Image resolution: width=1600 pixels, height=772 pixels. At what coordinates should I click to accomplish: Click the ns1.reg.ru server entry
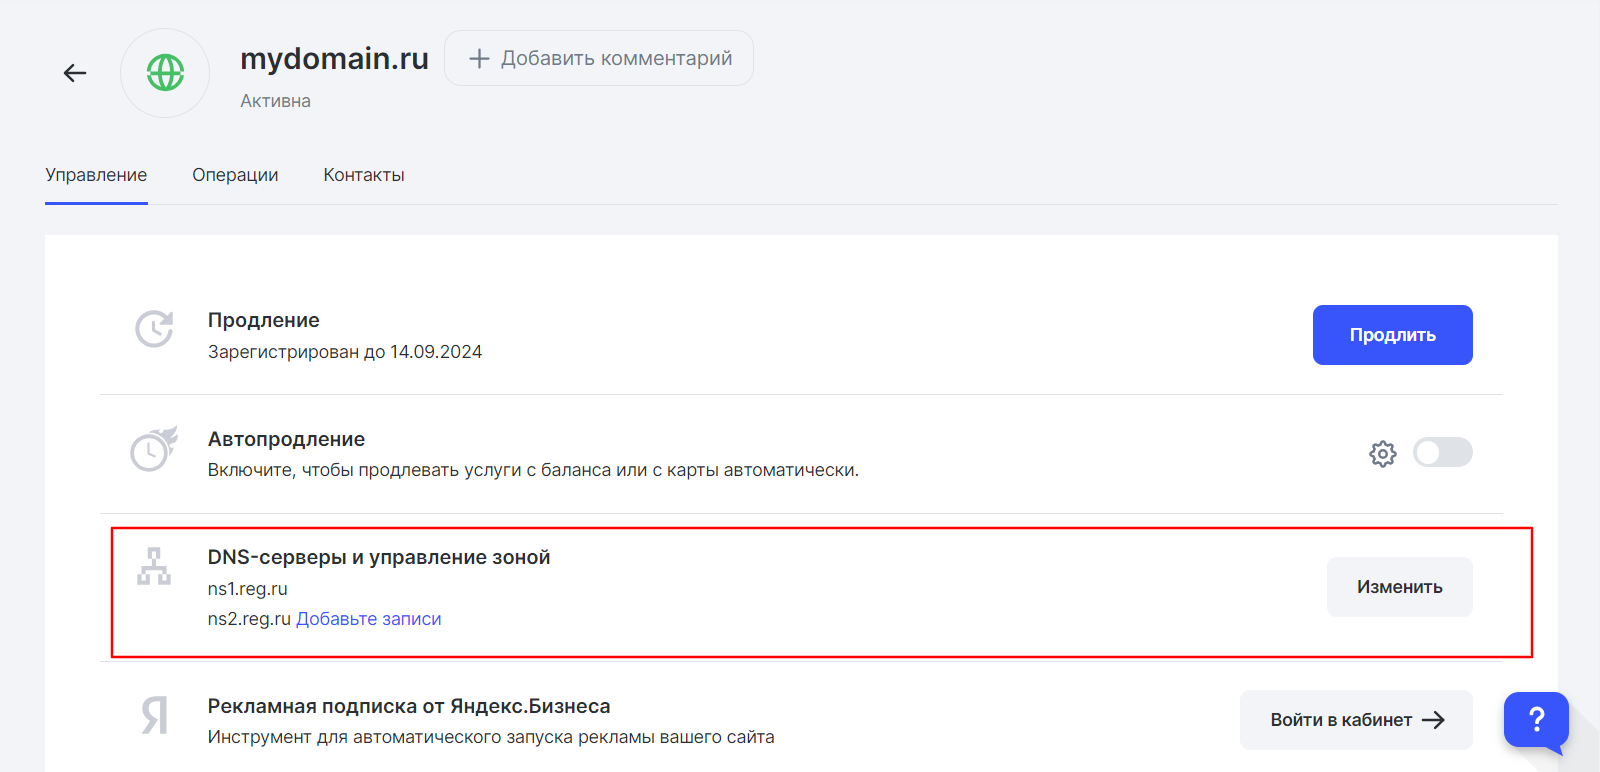click(x=248, y=589)
